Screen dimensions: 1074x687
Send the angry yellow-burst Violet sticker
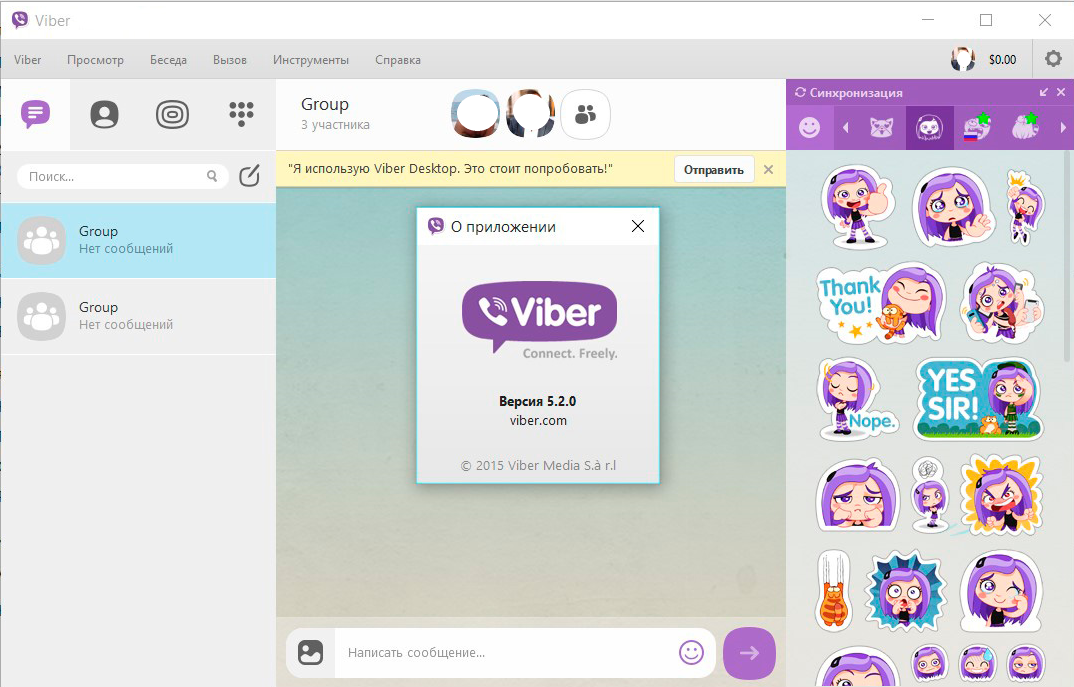1001,495
